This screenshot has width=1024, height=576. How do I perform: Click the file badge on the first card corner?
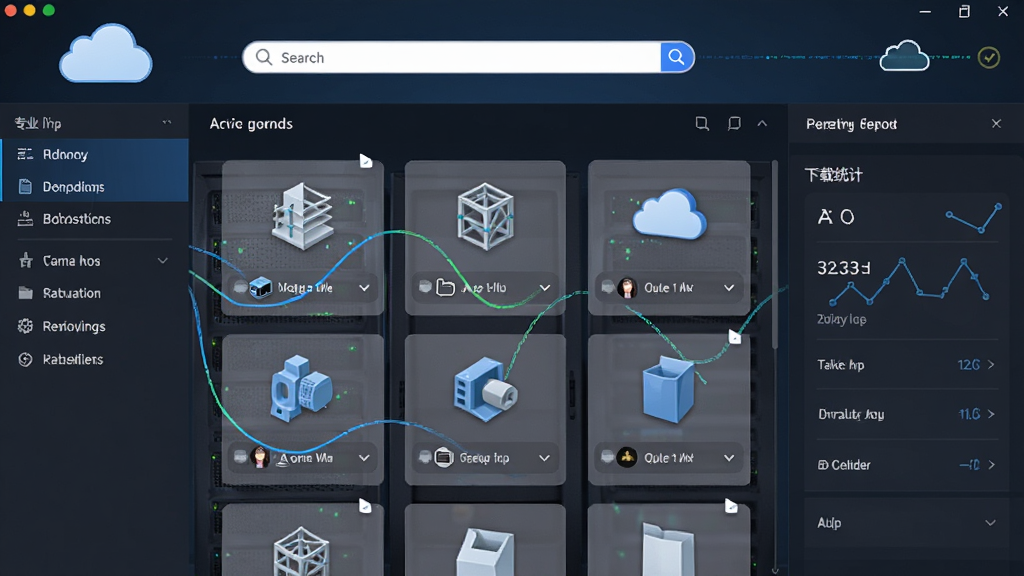pos(366,161)
